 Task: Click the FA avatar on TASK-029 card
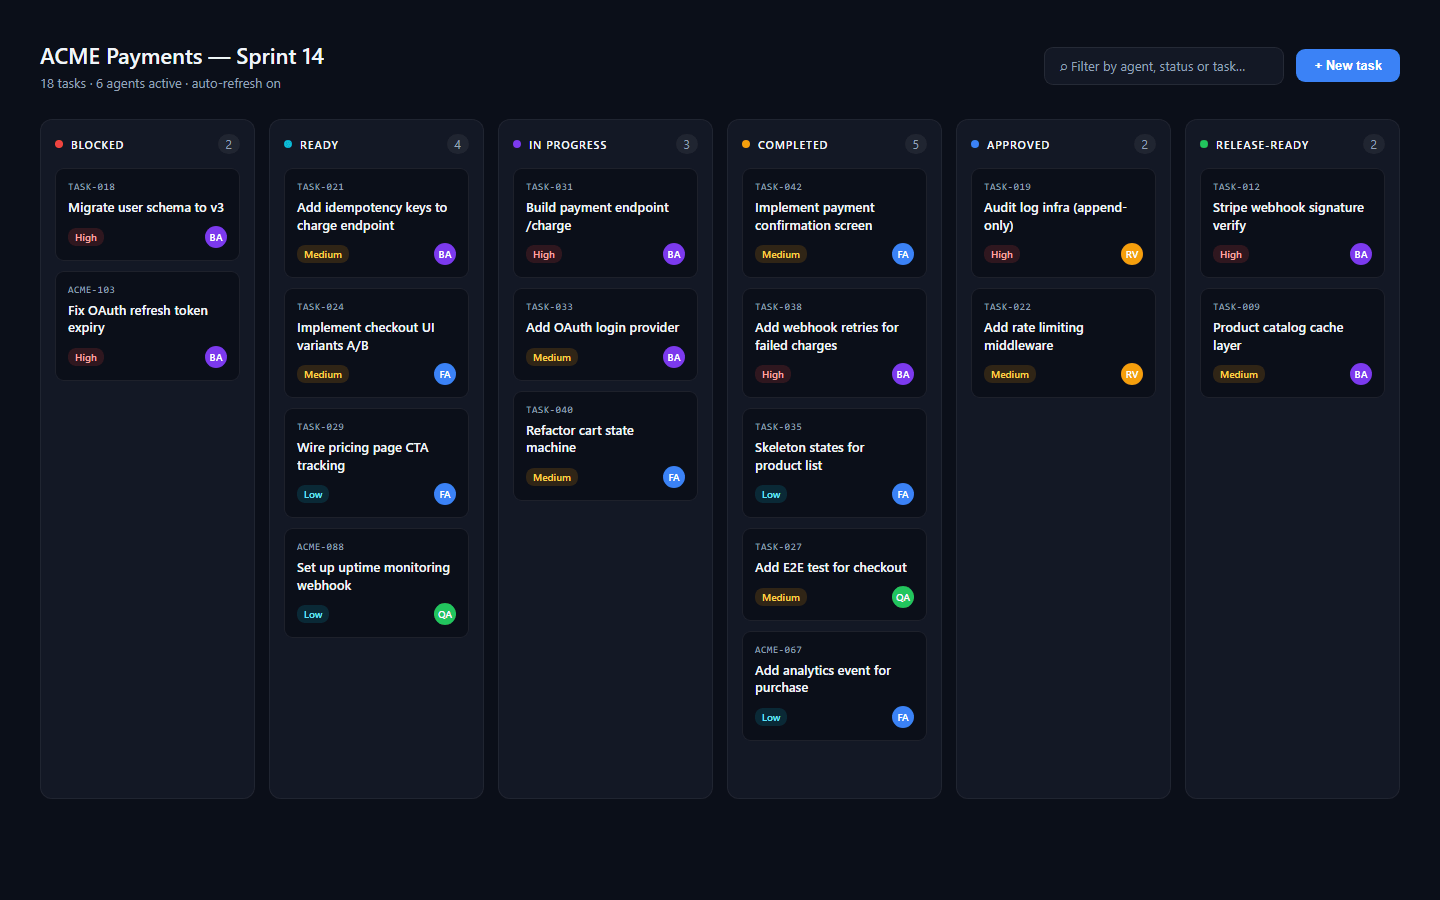[x=445, y=494]
